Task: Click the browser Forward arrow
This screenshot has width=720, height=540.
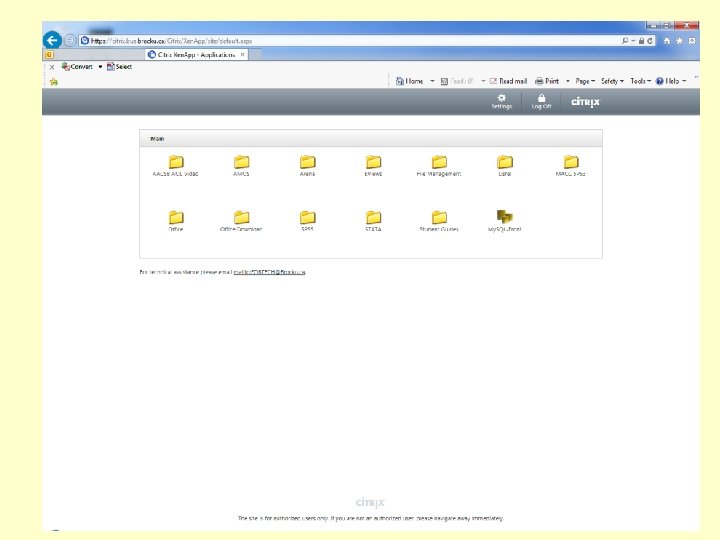Action: [x=70, y=40]
